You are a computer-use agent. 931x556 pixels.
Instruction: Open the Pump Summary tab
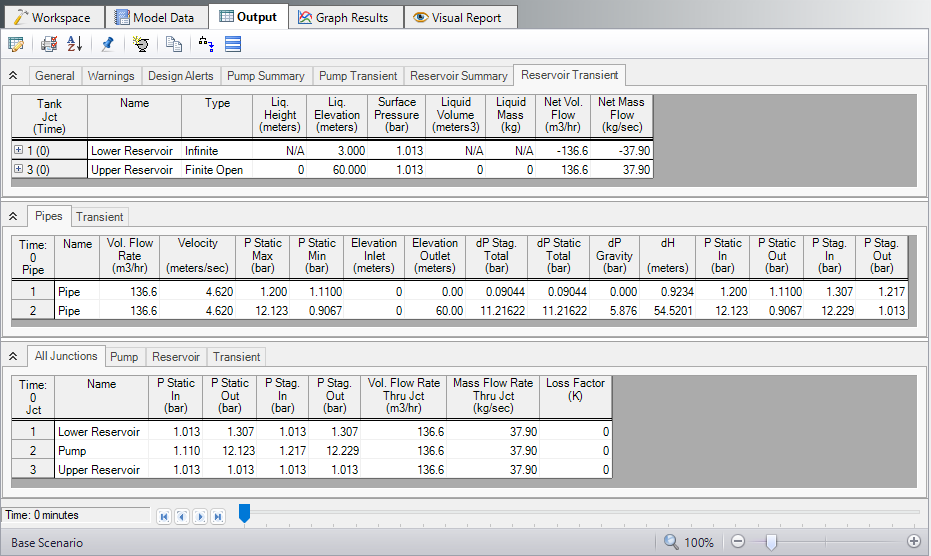pos(266,75)
